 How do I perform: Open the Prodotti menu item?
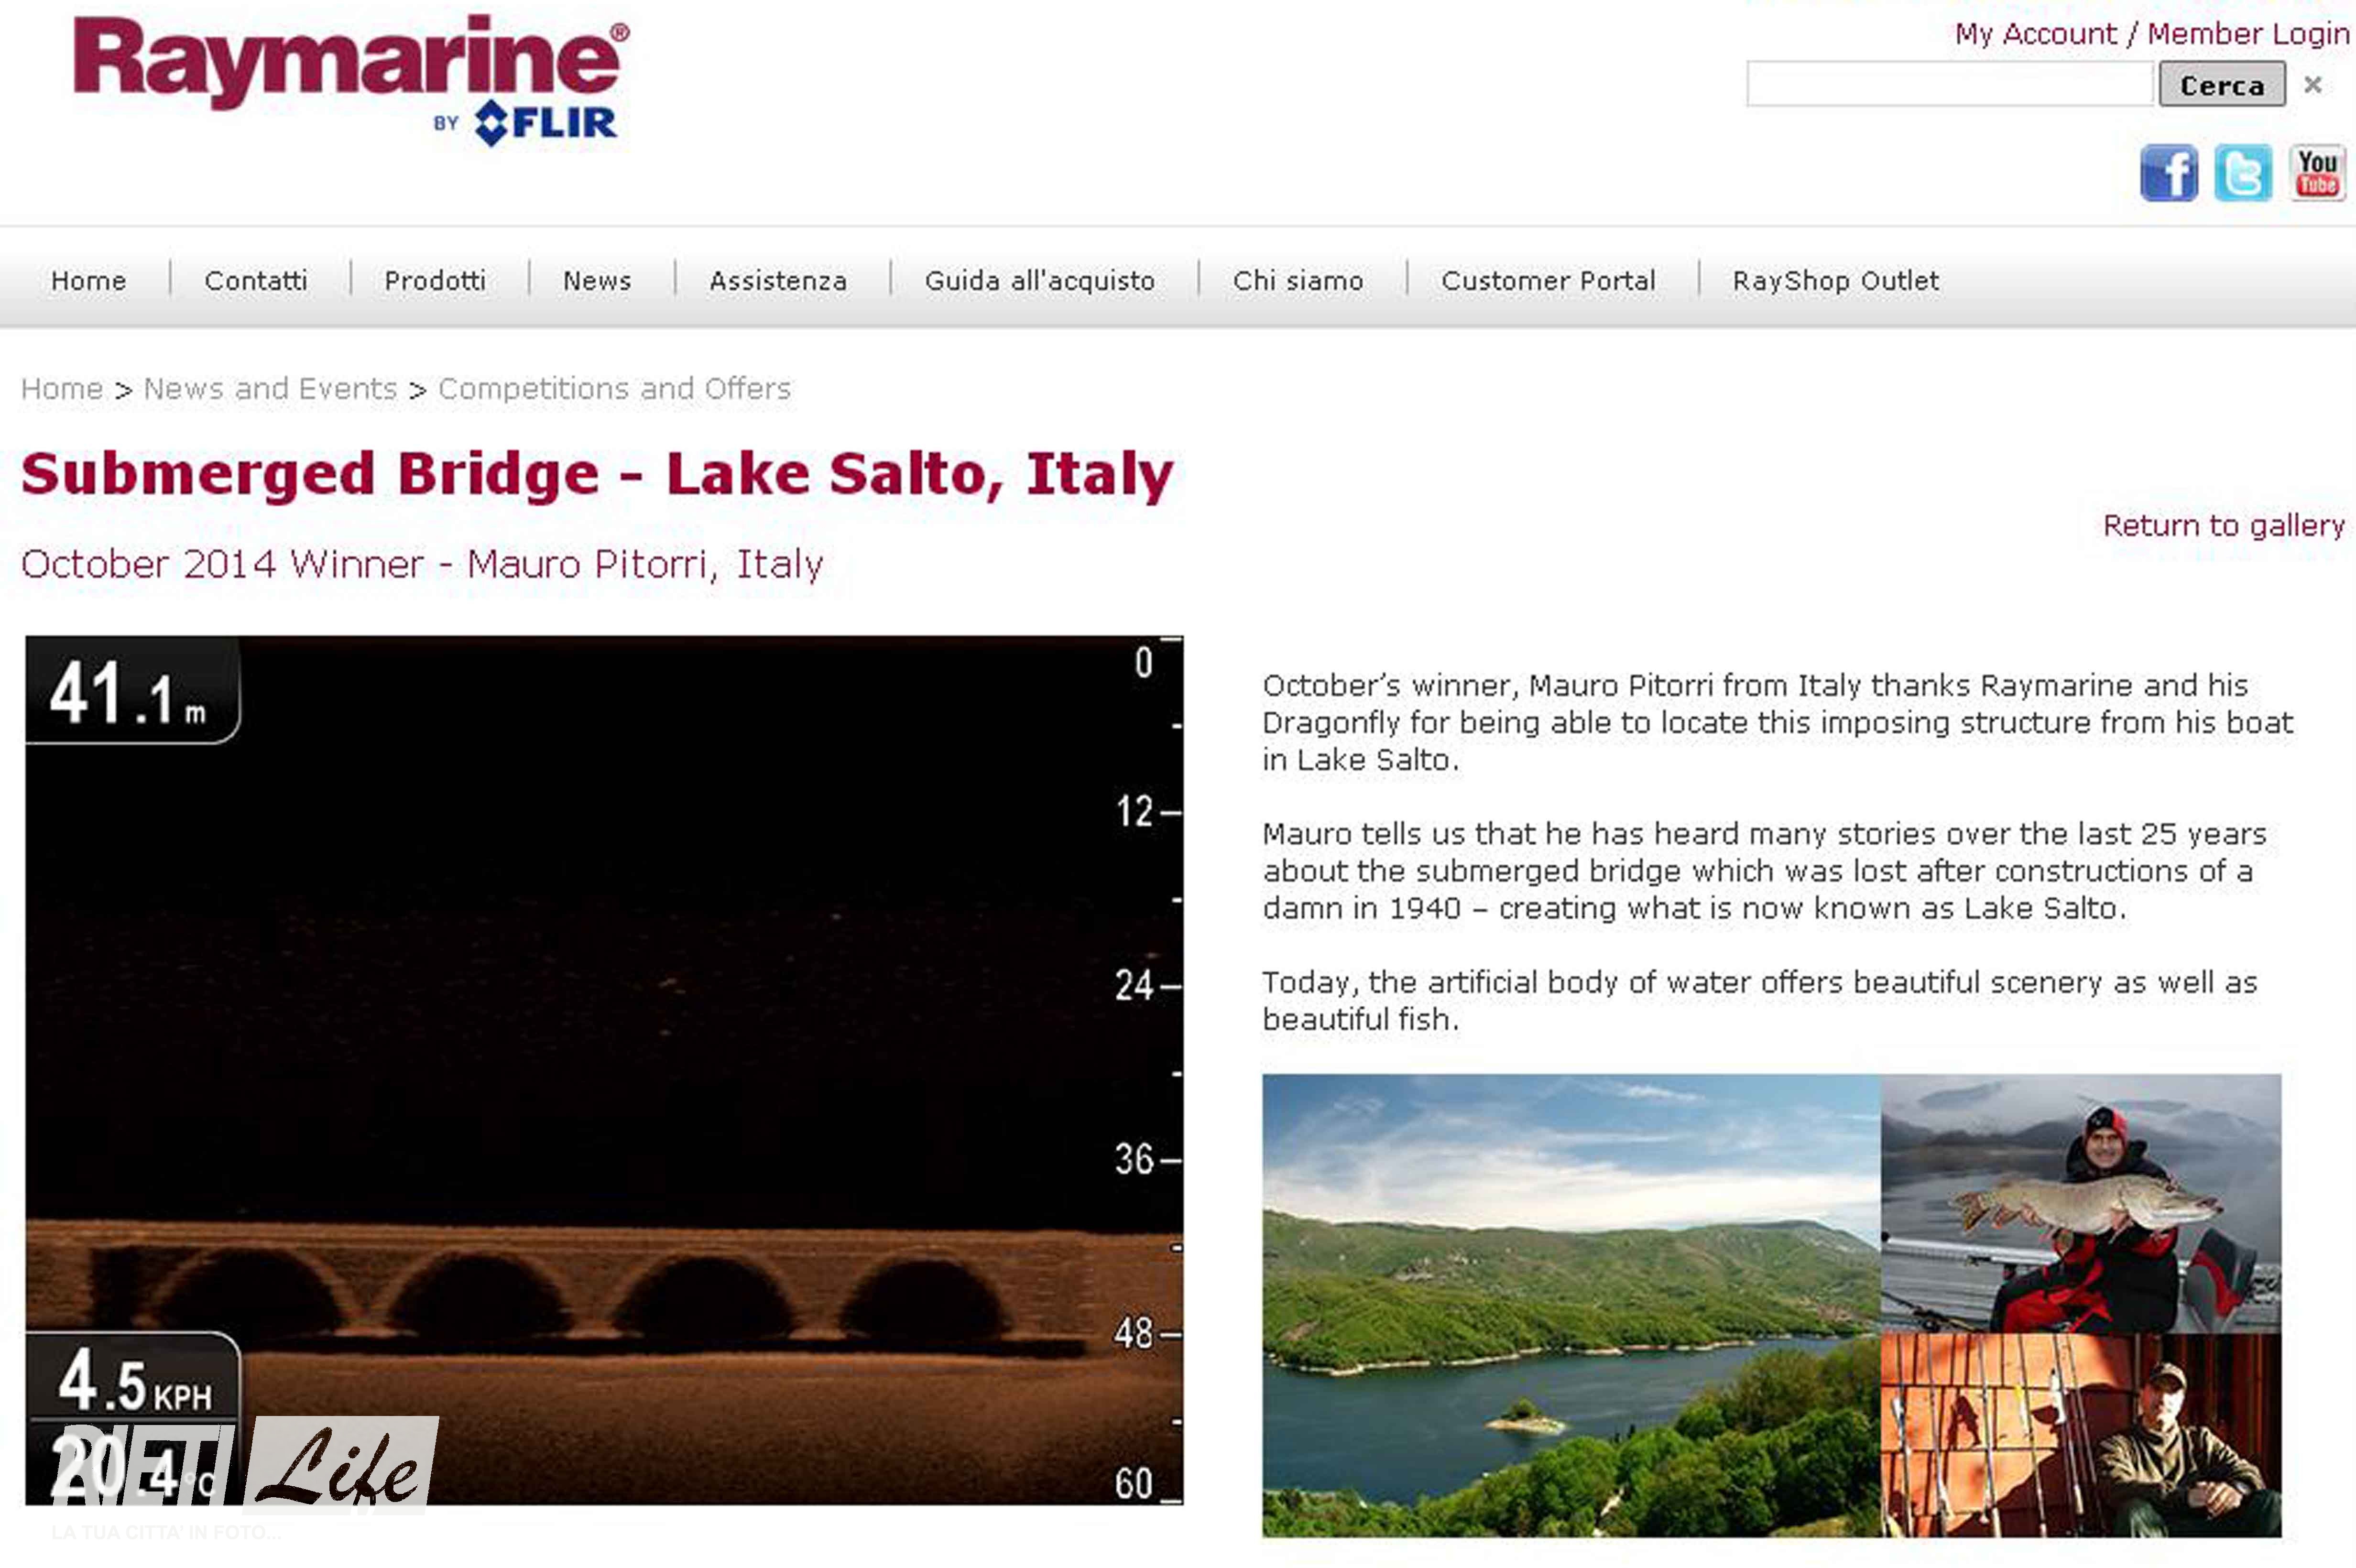point(435,281)
